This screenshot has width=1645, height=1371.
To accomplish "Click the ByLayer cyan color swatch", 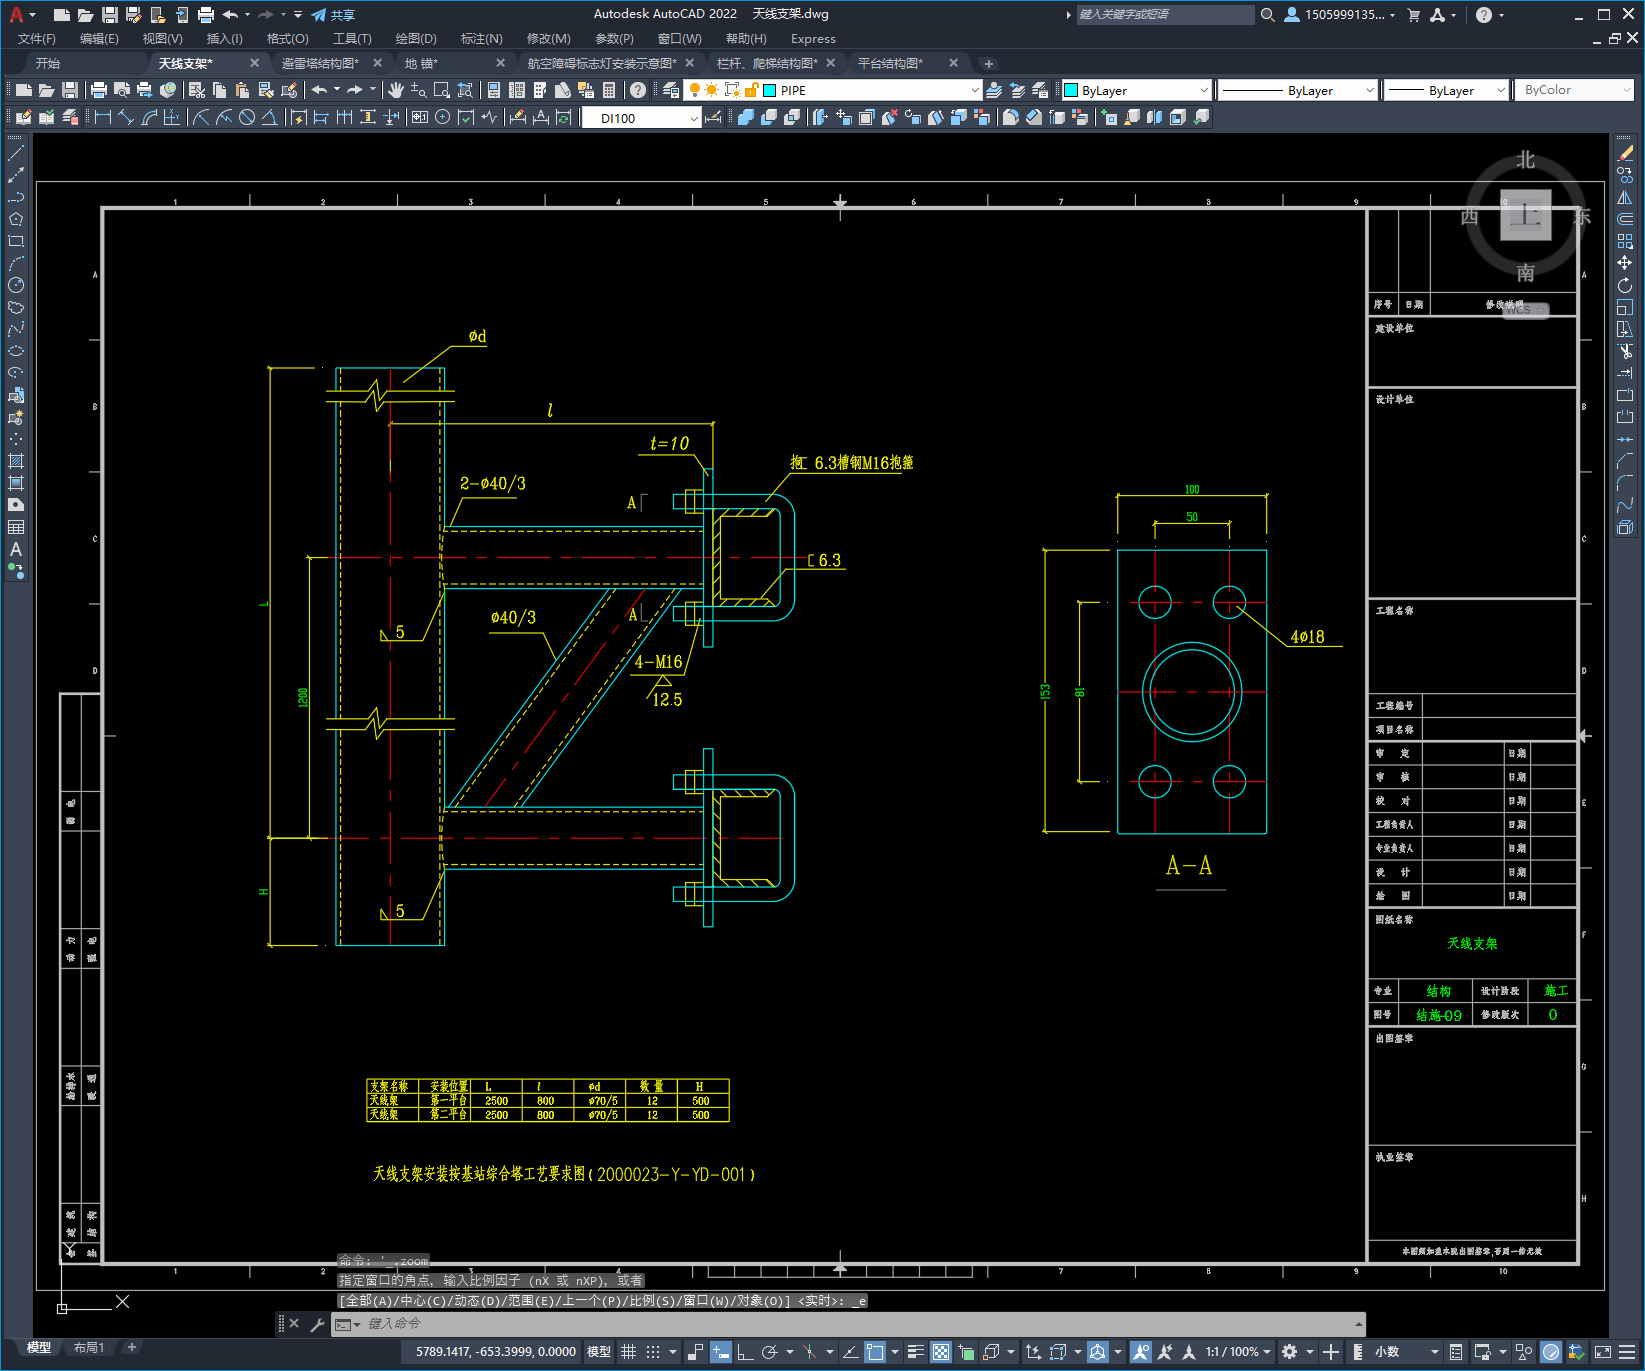I will [1071, 90].
